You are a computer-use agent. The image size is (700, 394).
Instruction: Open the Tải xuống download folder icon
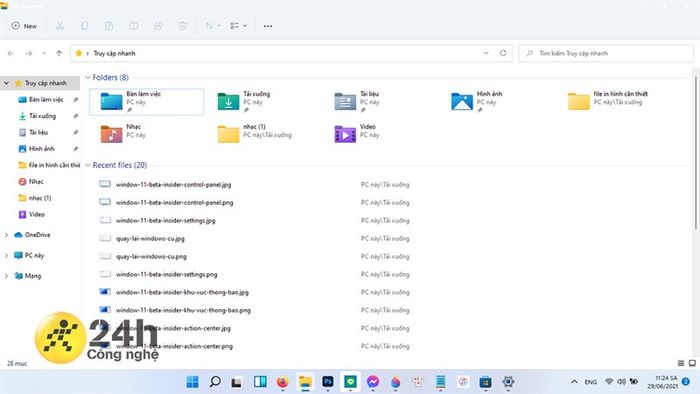[x=228, y=101]
